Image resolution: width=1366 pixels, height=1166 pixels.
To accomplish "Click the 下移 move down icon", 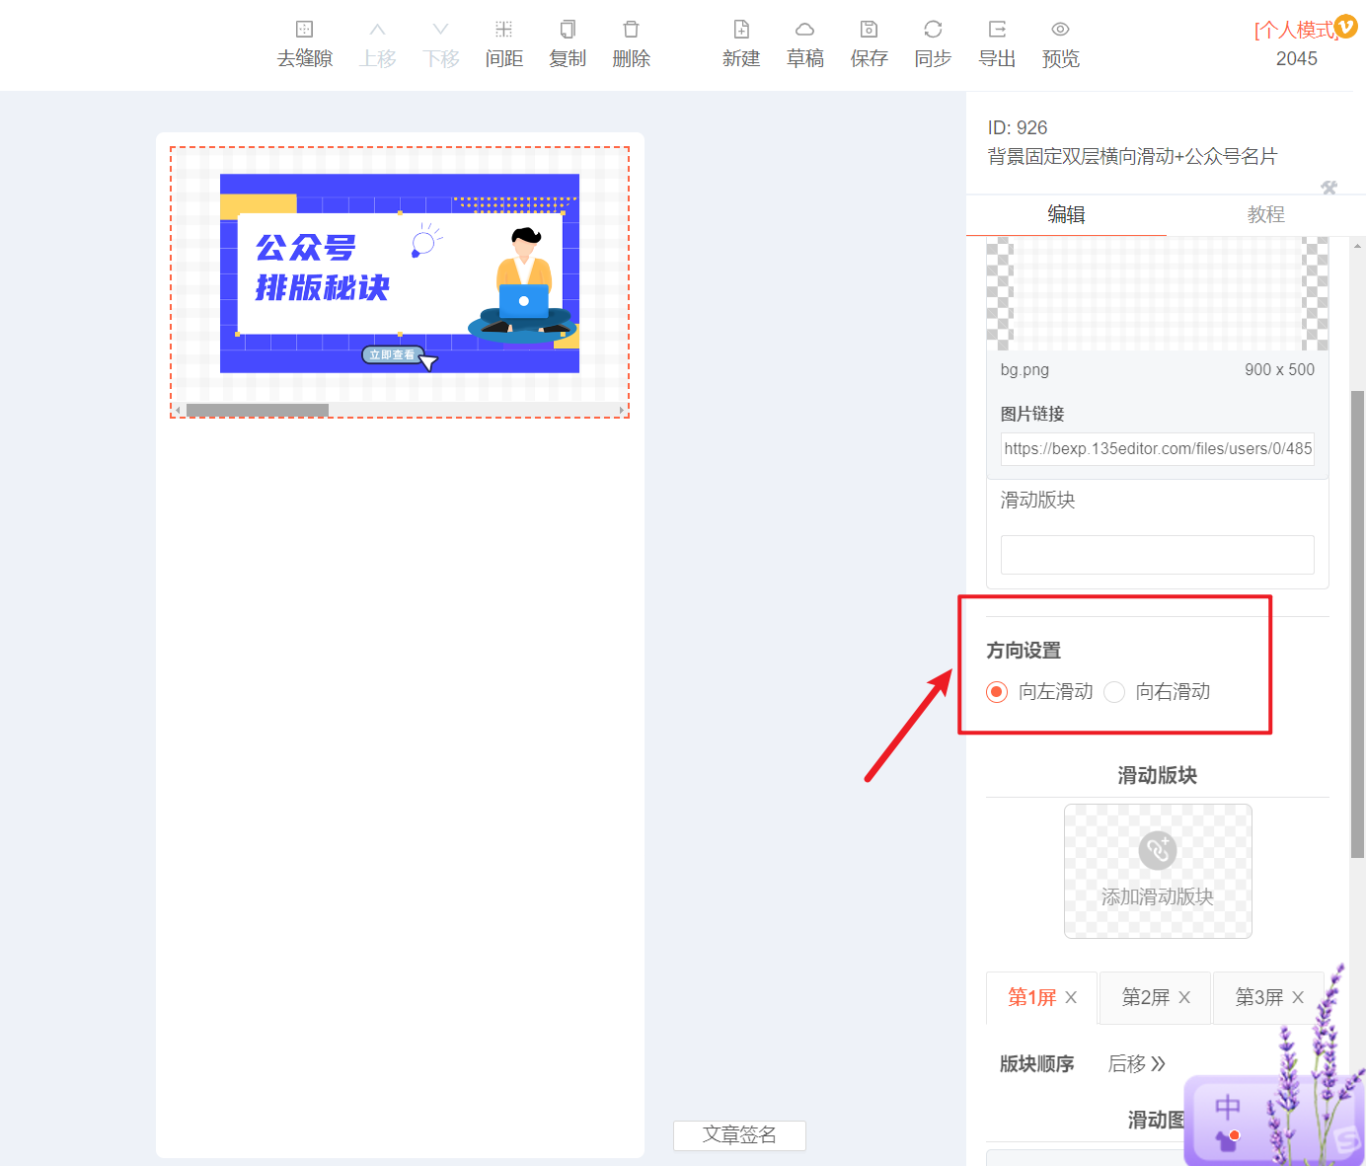I will coord(441,30).
